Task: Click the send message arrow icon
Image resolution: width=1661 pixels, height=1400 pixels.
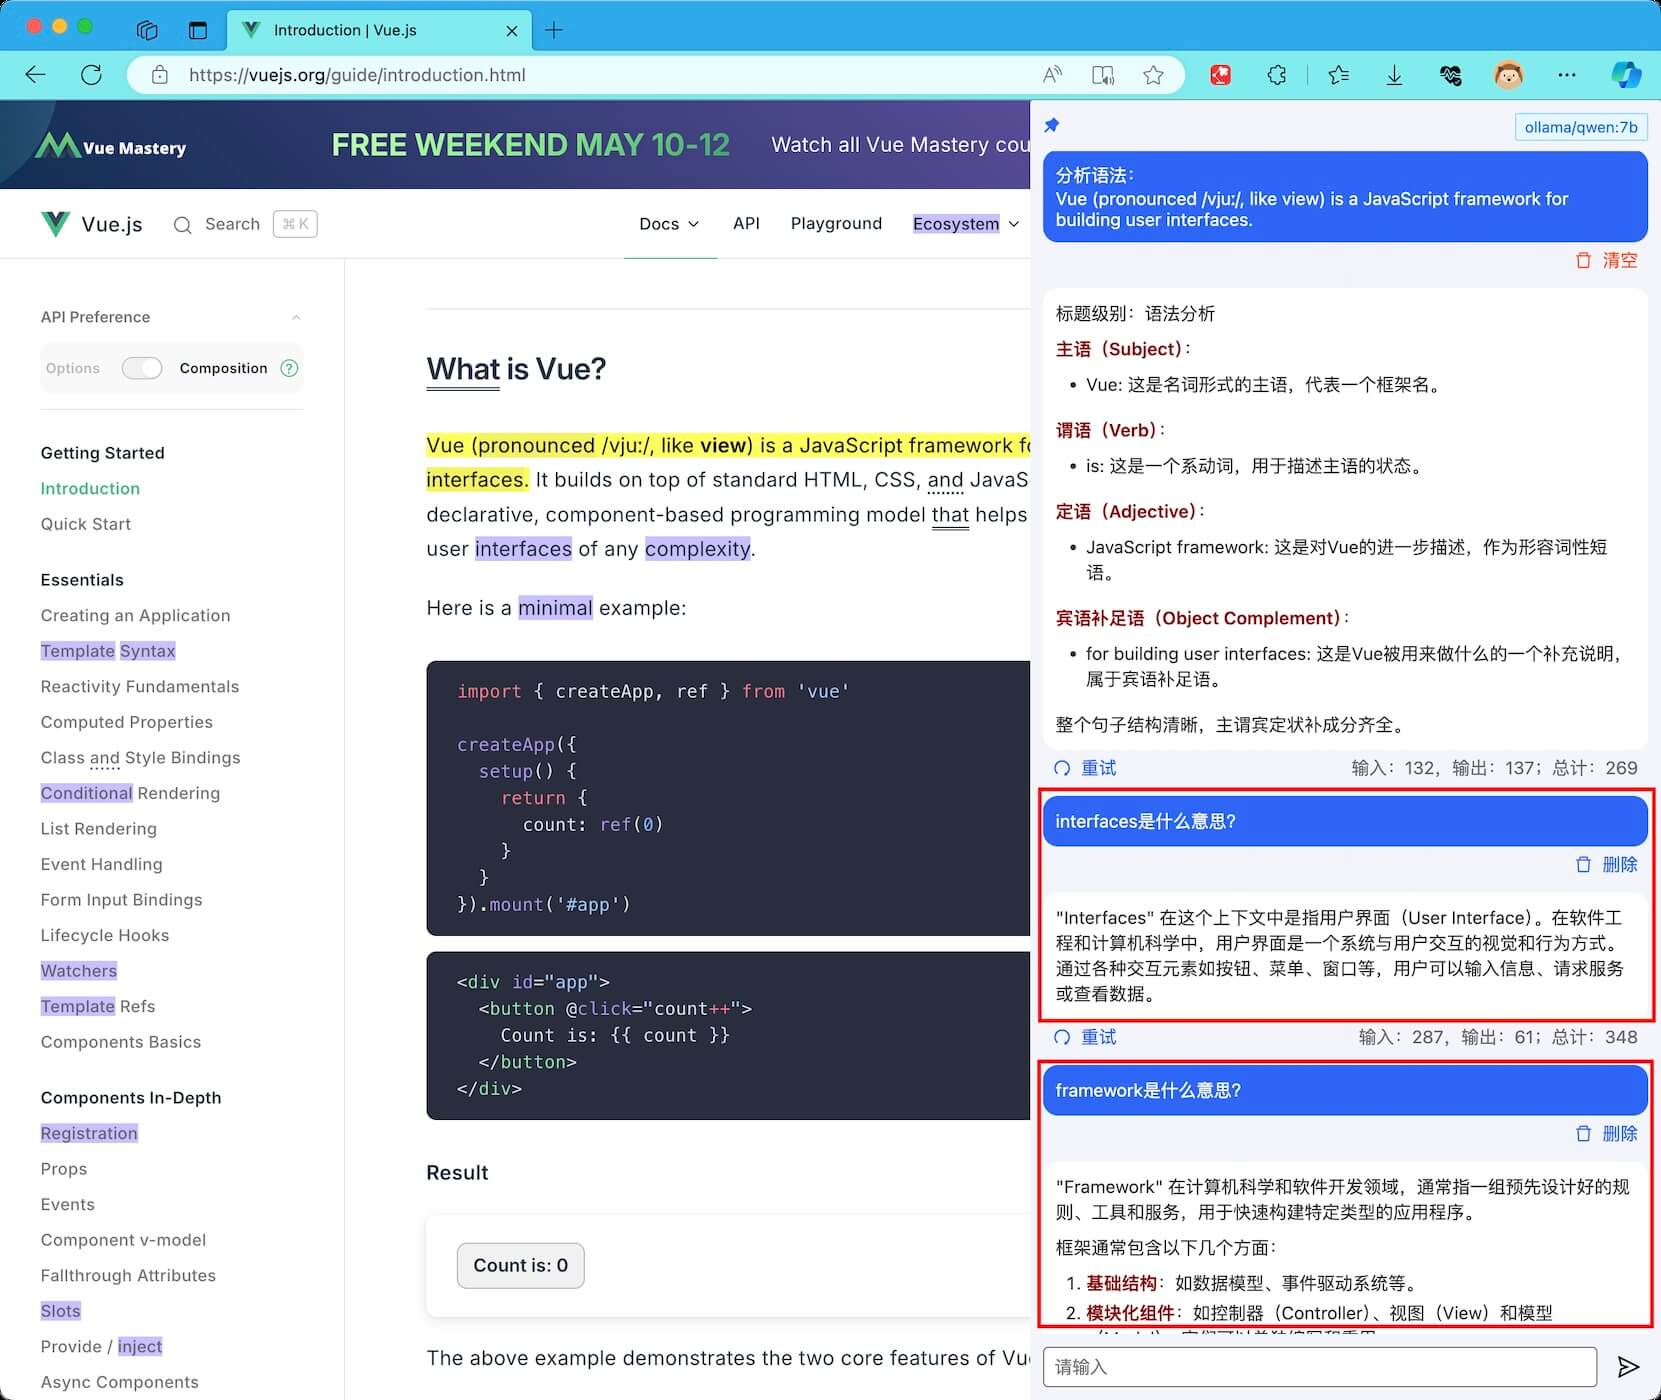Action: click(1628, 1366)
